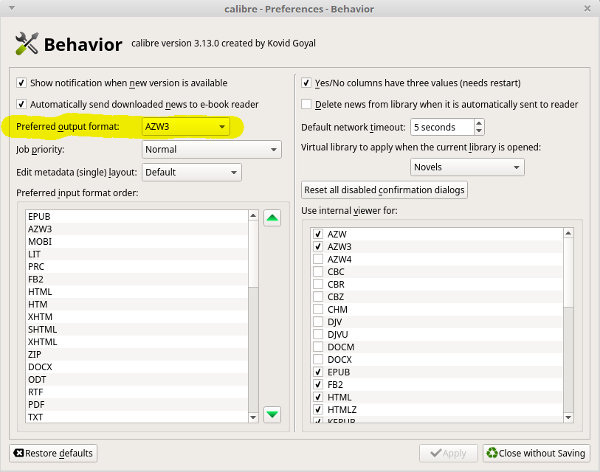Select MOBI in input format order list
Viewport: 600px width, 472px height.
(x=137, y=242)
